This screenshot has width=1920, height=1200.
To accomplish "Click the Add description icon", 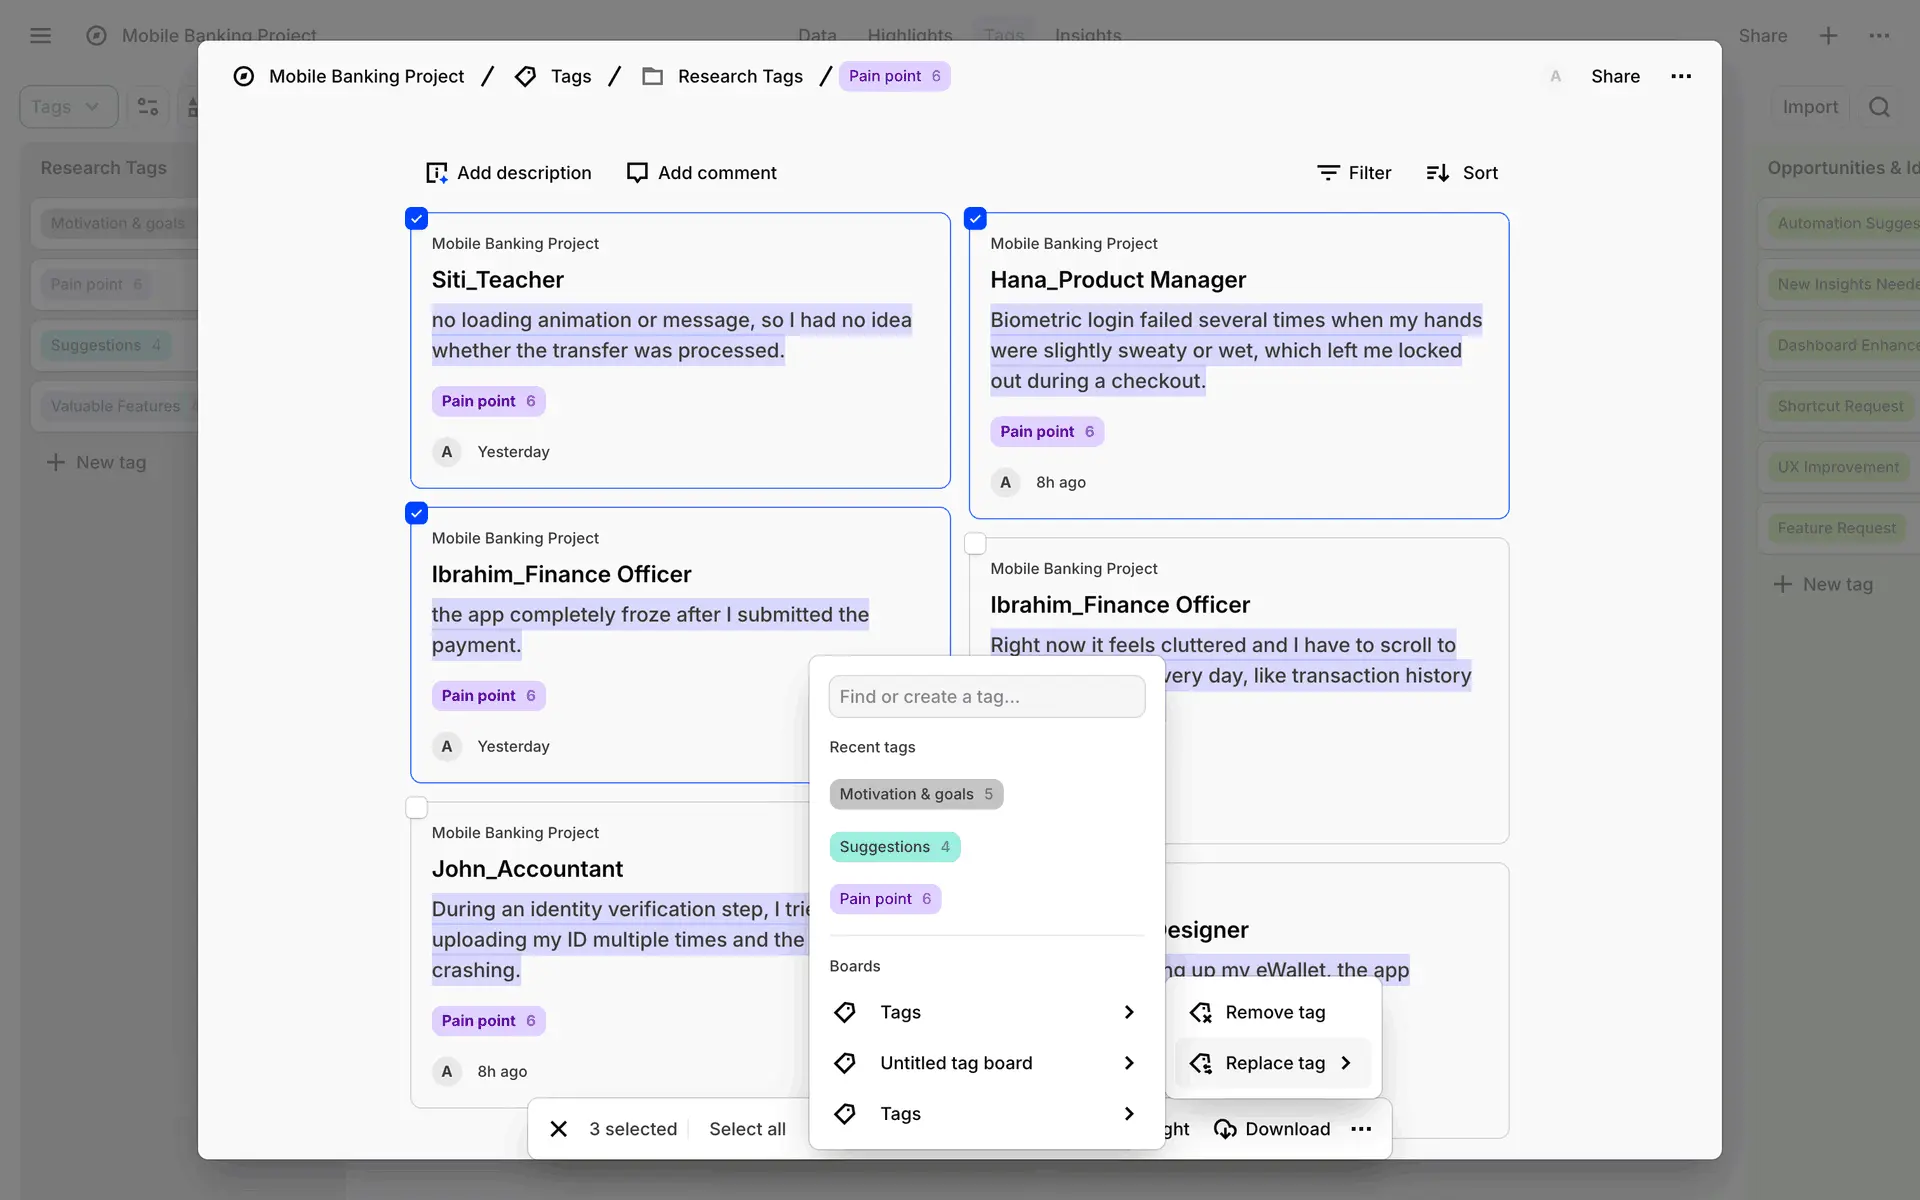I will pyautogui.click(x=436, y=173).
